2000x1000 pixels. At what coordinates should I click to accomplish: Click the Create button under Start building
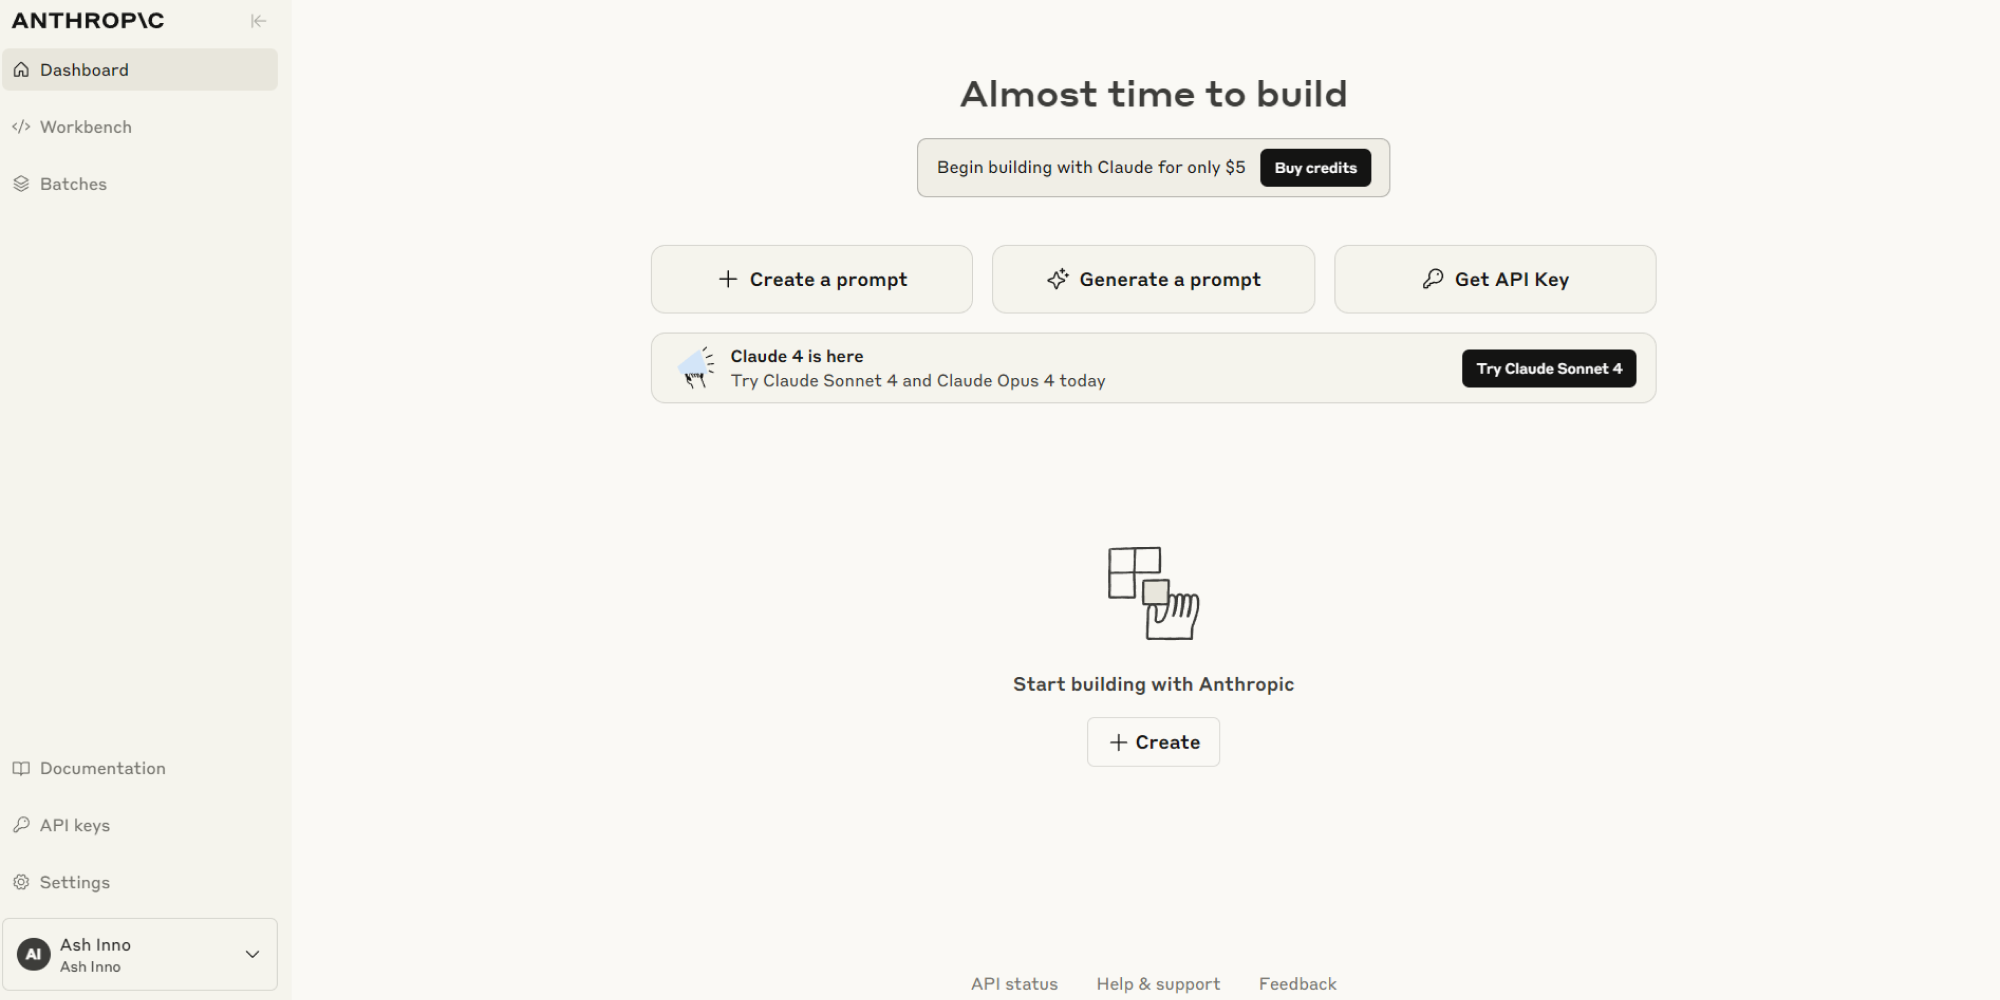1153,742
